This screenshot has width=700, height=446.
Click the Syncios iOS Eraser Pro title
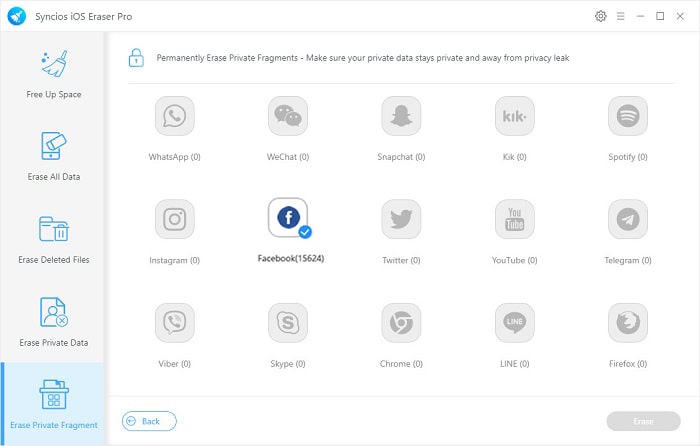83,17
